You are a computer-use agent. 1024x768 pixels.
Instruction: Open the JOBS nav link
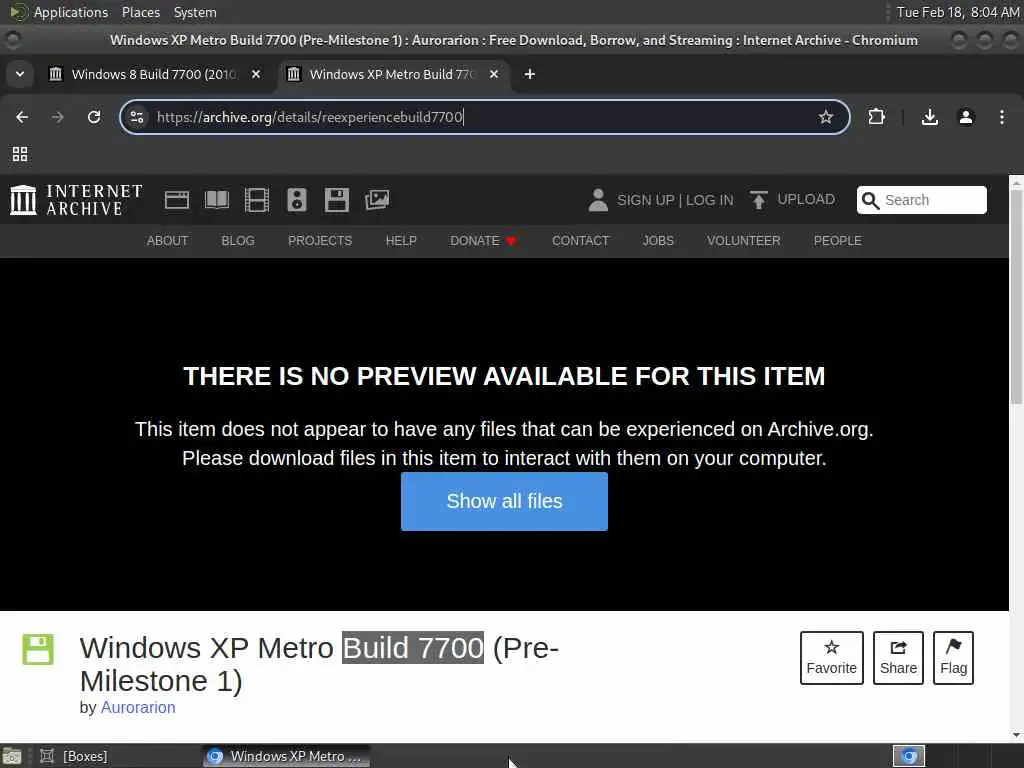(x=658, y=241)
